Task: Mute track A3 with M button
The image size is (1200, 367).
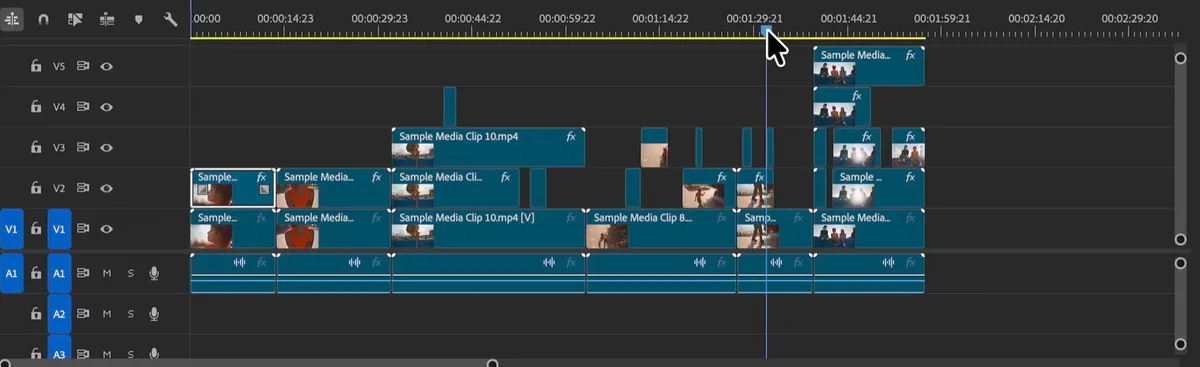Action: (x=107, y=354)
